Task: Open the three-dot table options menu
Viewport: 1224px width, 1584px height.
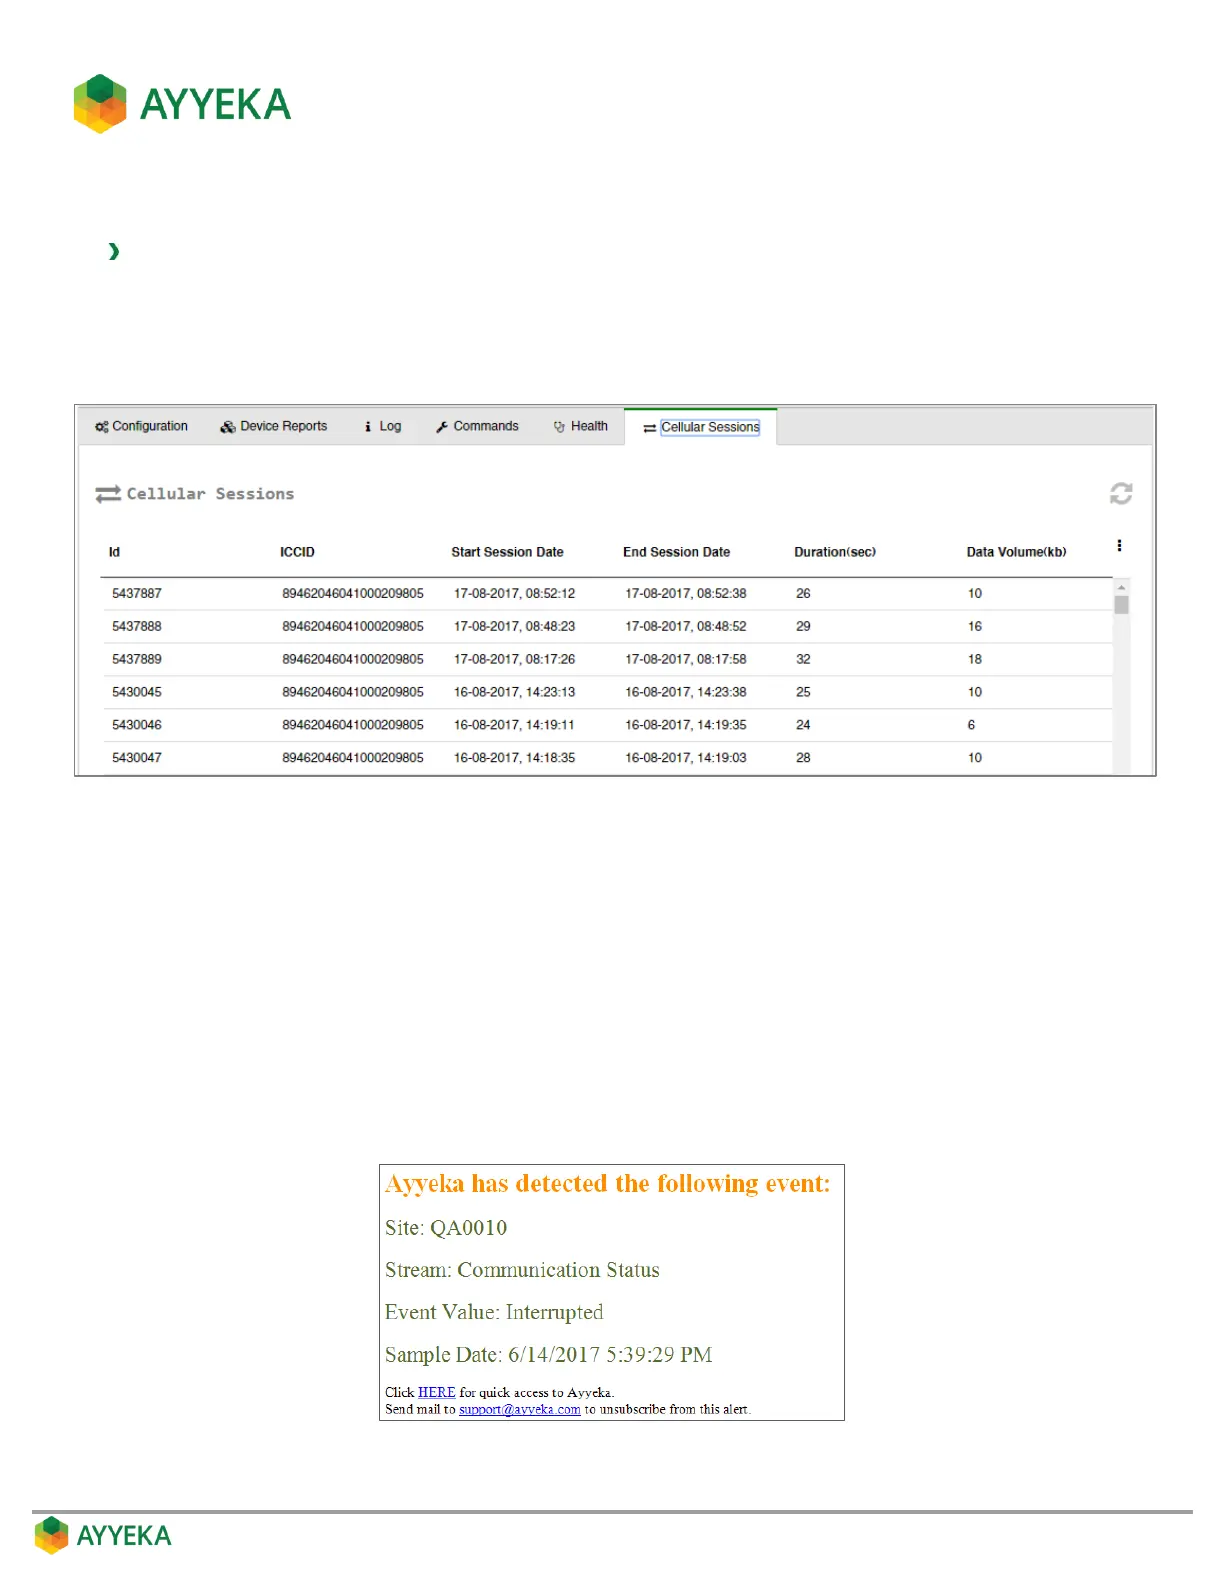Action: 1119,546
